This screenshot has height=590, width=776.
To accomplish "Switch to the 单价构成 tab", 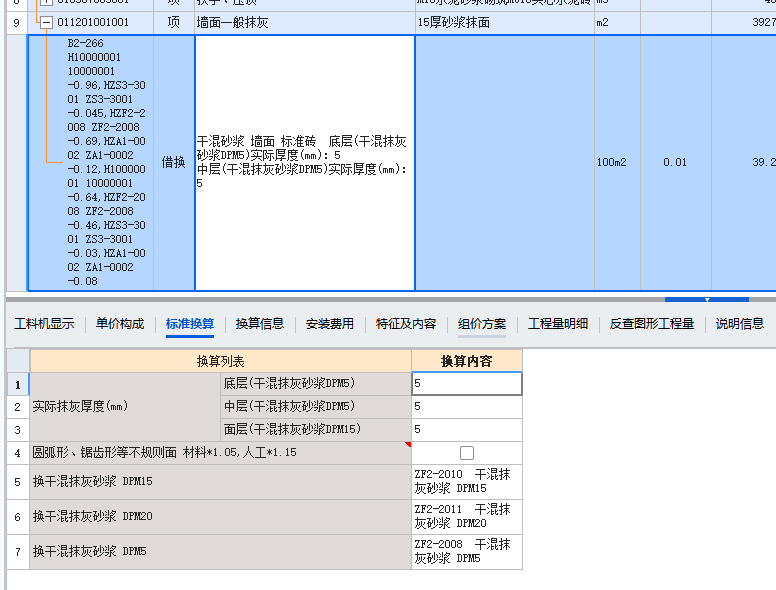I will 120,324.
